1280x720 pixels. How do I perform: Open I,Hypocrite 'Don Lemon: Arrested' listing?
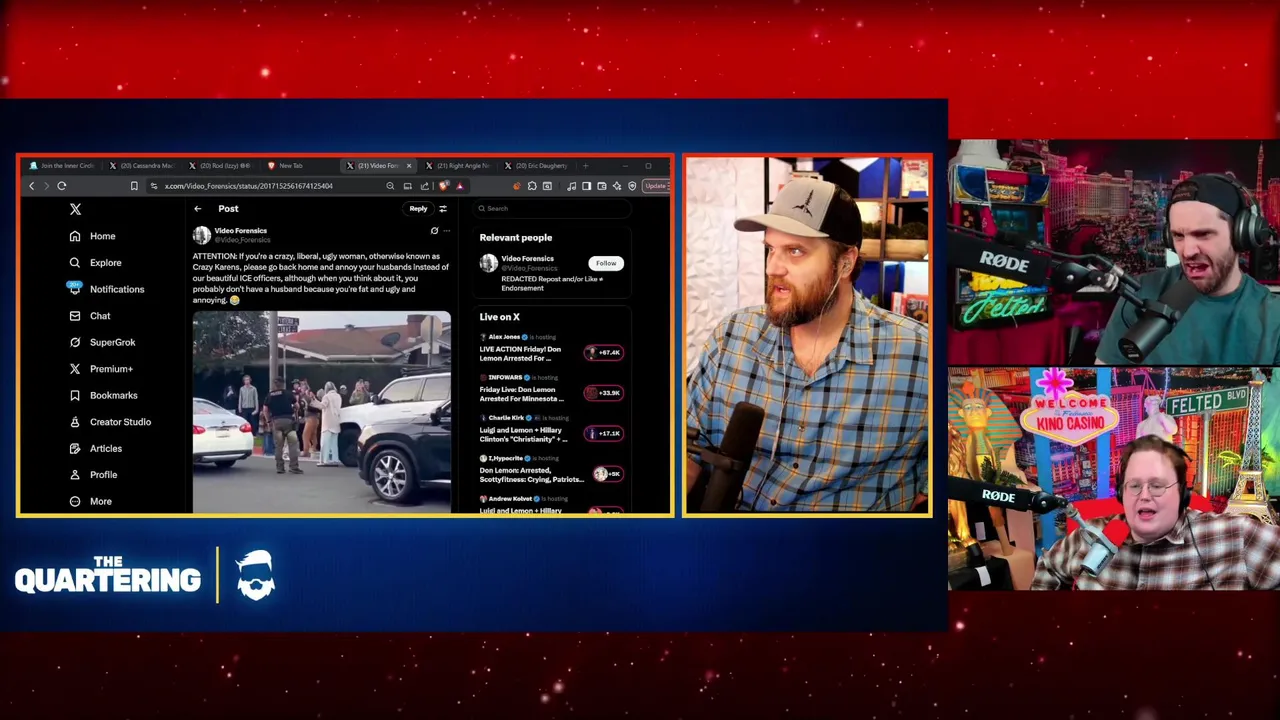pyautogui.click(x=531, y=474)
